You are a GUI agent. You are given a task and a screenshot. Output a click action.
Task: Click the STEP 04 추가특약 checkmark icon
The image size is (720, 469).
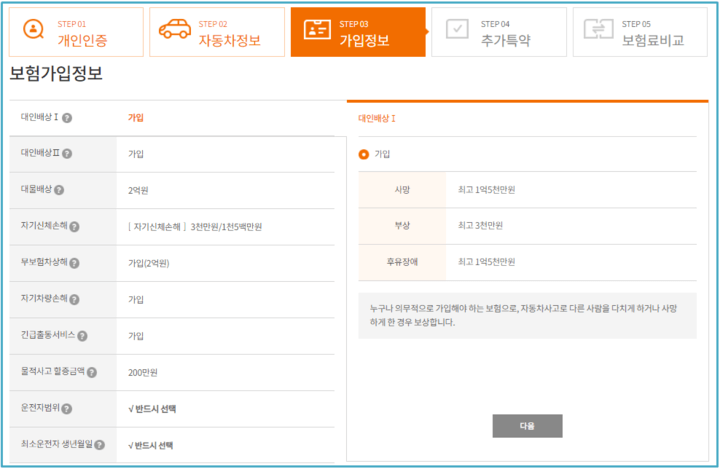tap(457, 29)
